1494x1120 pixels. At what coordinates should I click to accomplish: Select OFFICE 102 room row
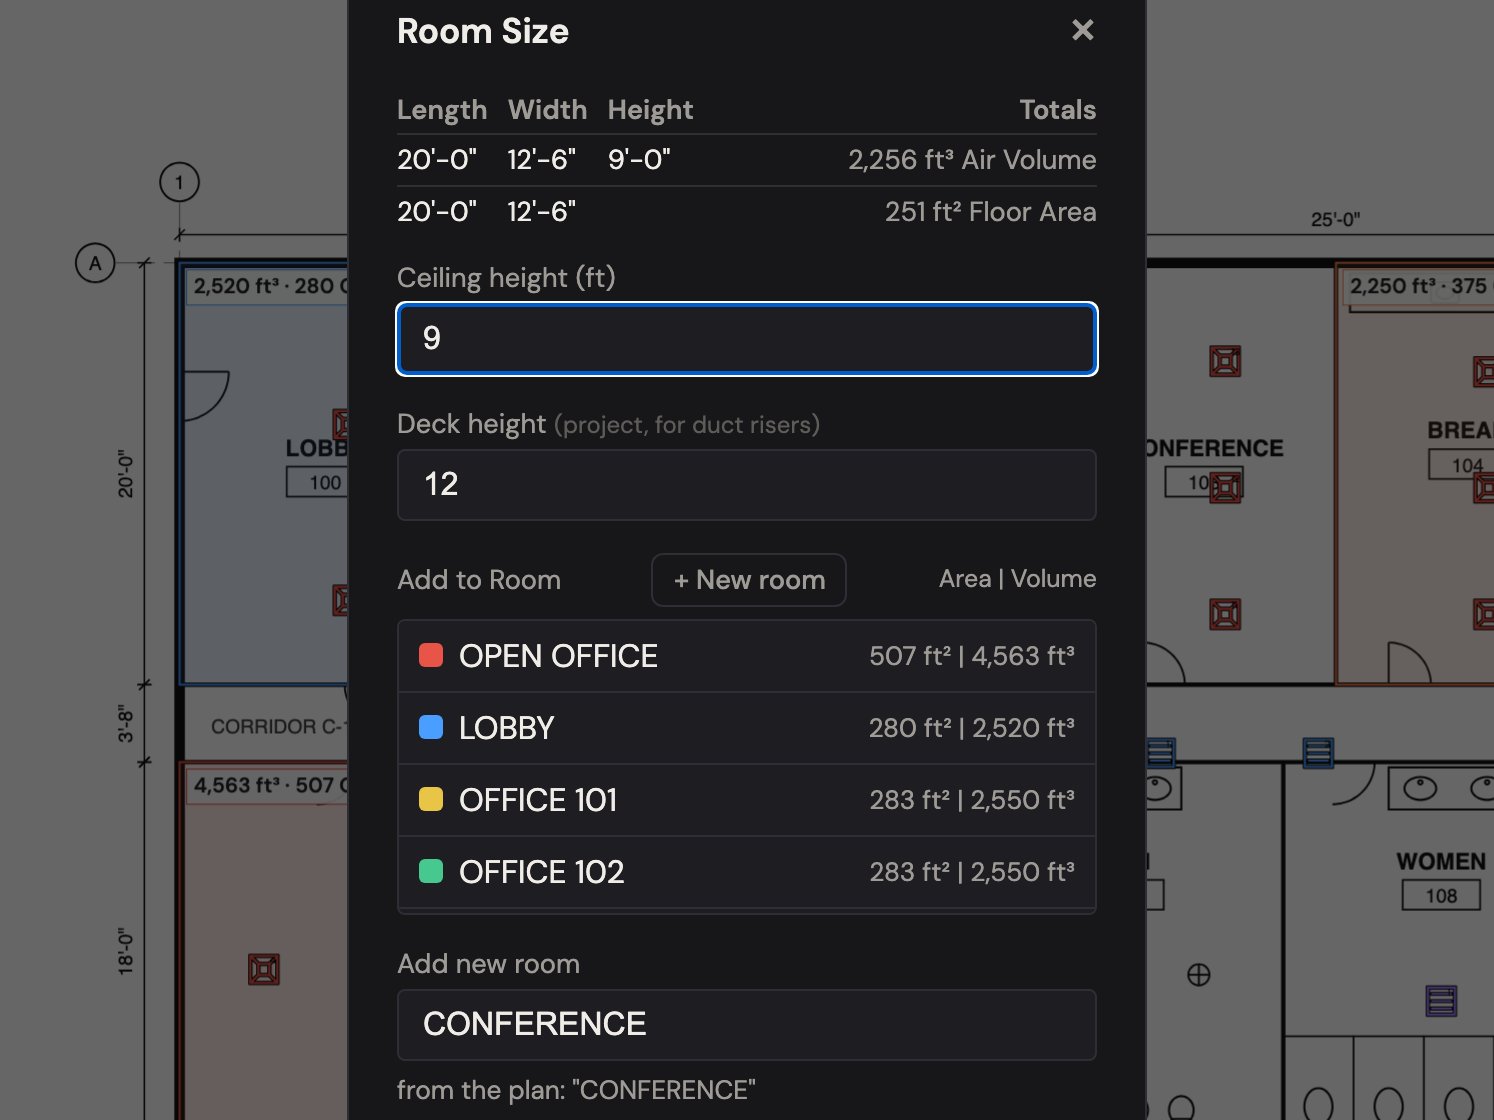tap(747, 872)
